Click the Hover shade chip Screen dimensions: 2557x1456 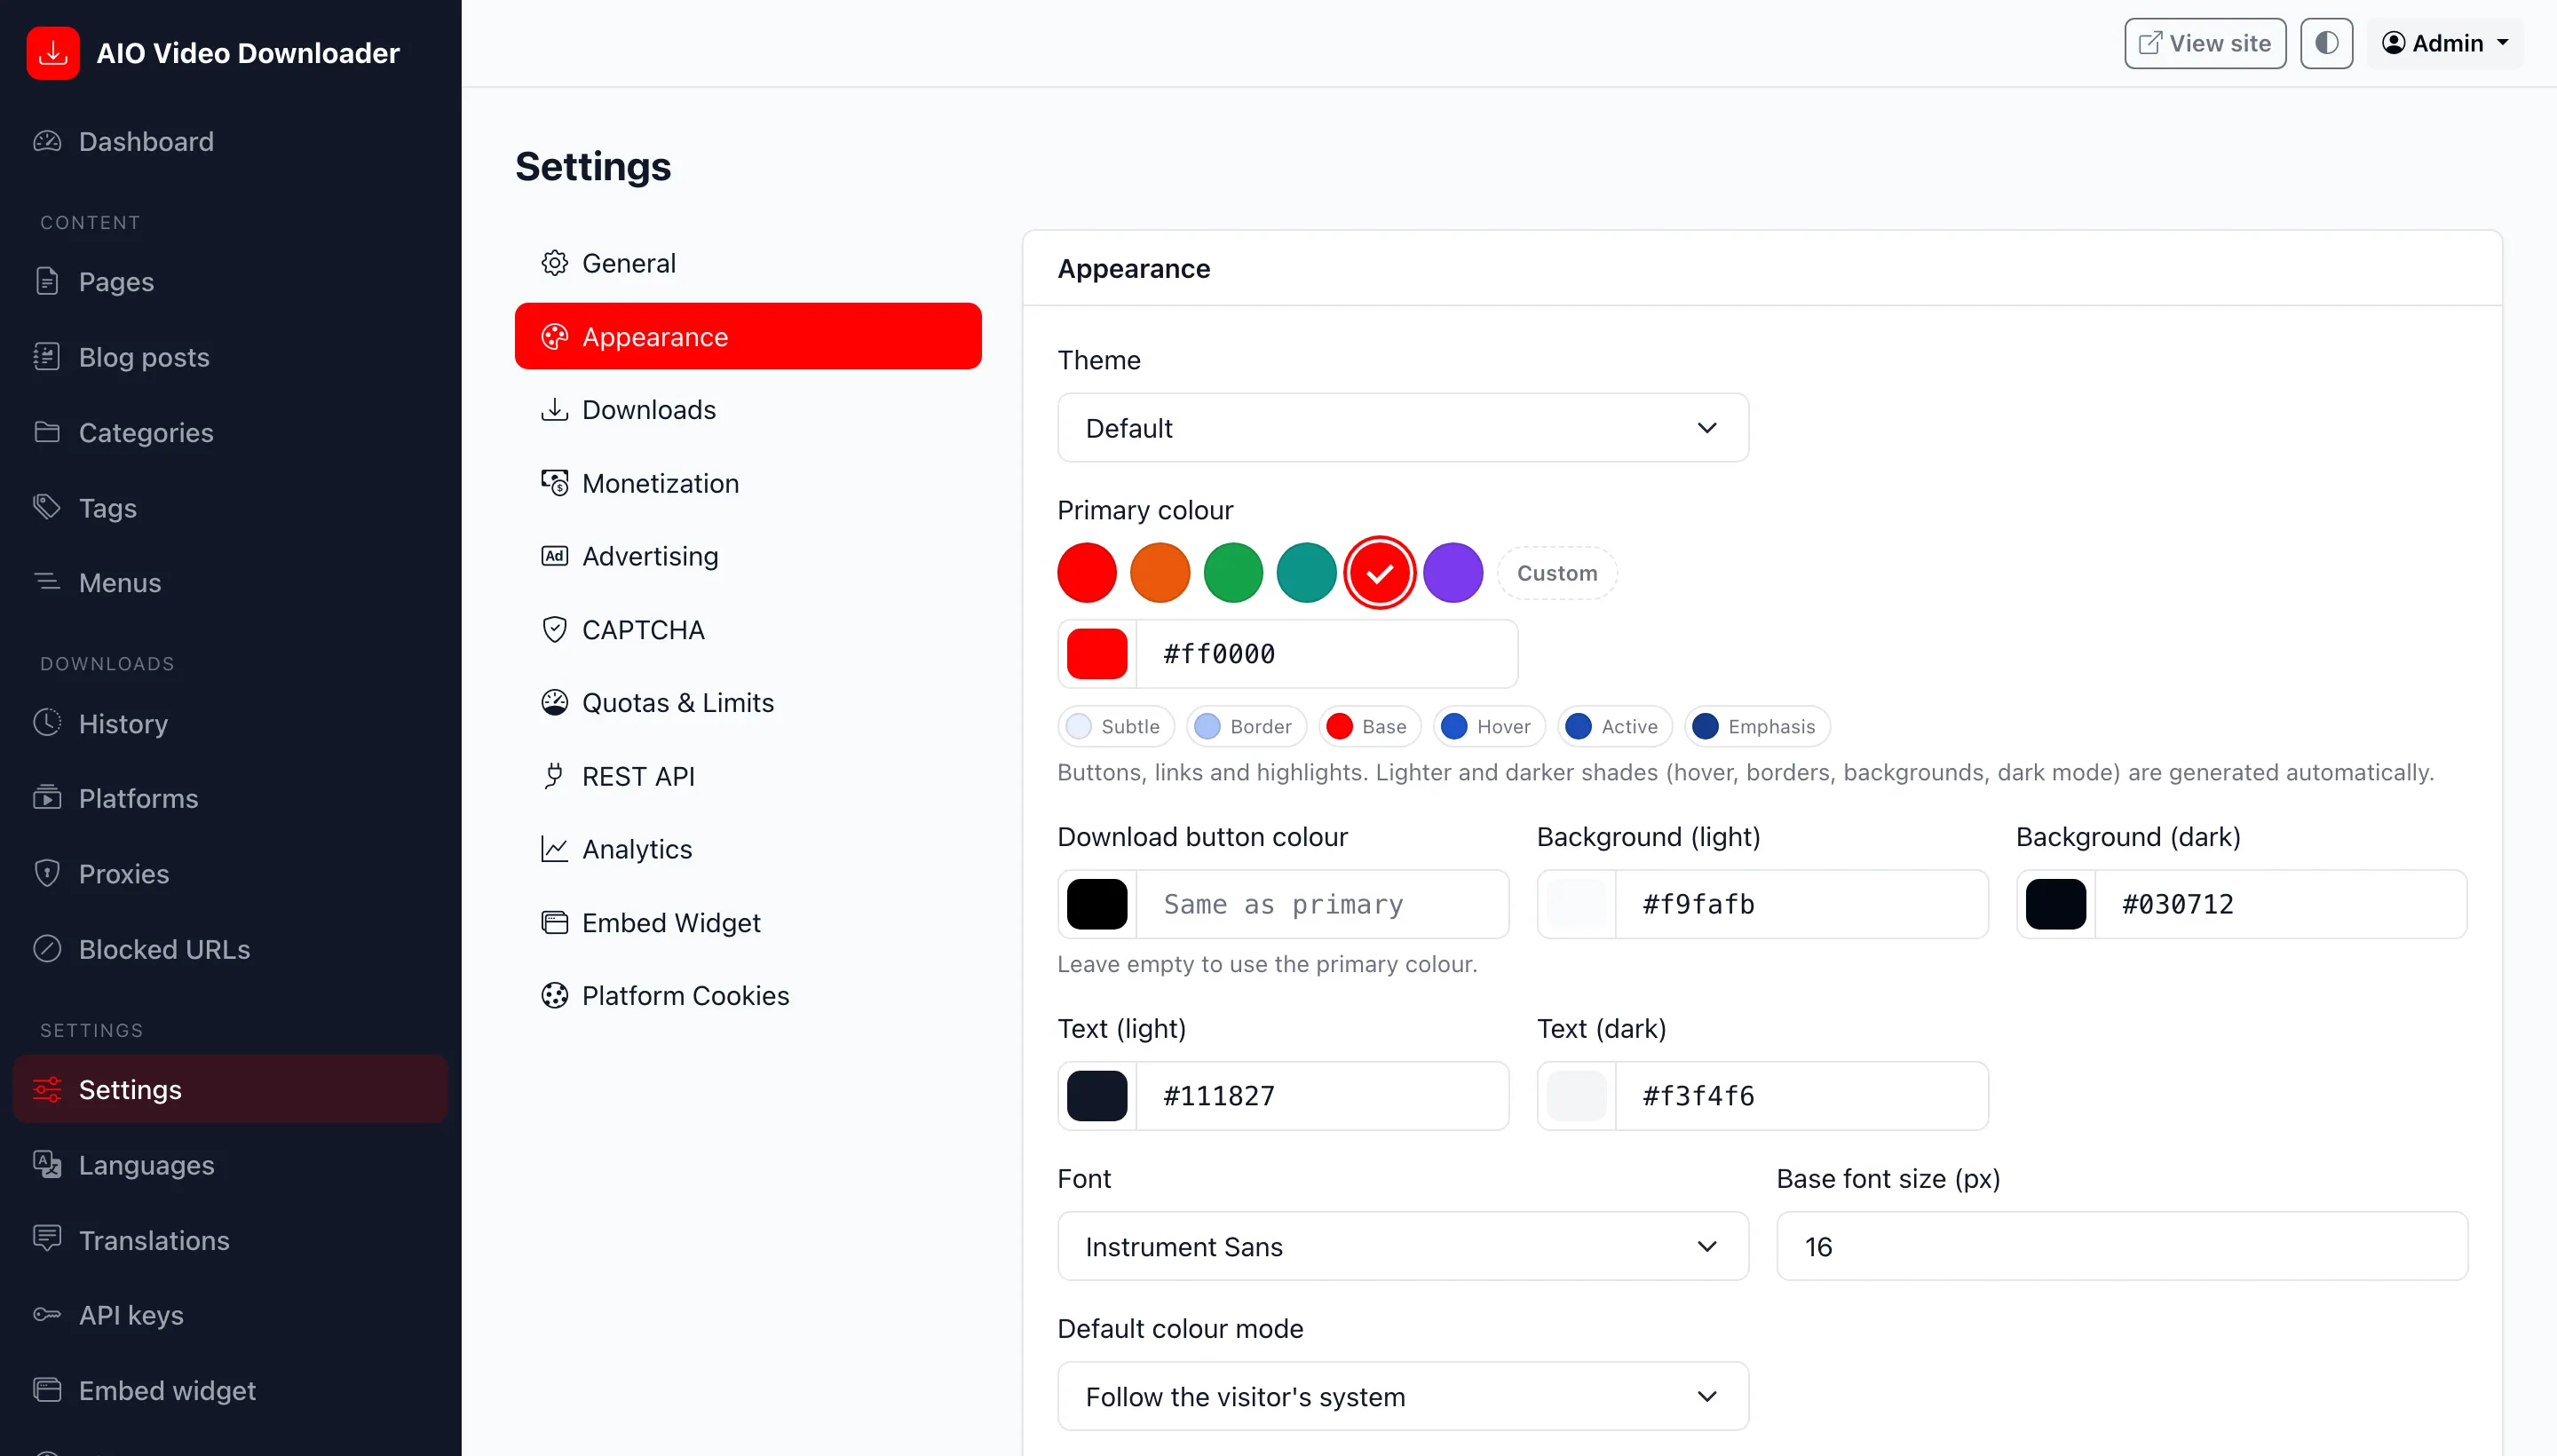(1489, 726)
